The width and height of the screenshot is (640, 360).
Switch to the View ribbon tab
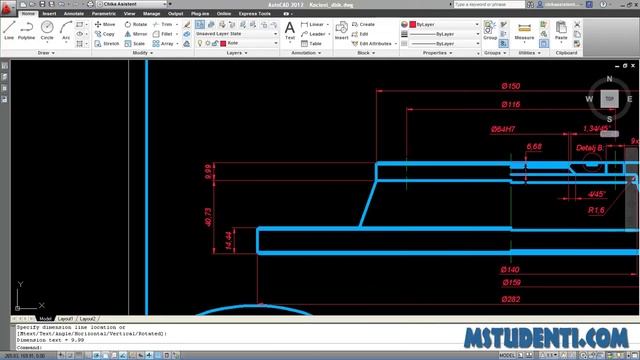[x=129, y=13]
